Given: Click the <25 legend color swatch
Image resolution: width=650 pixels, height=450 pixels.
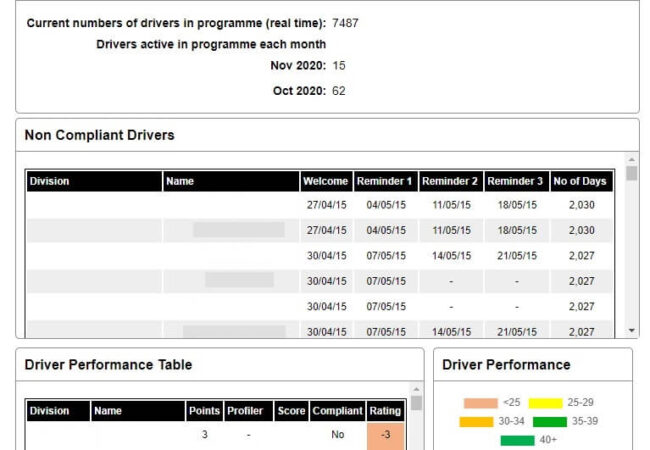Looking at the screenshot, I should click(481, 403).
